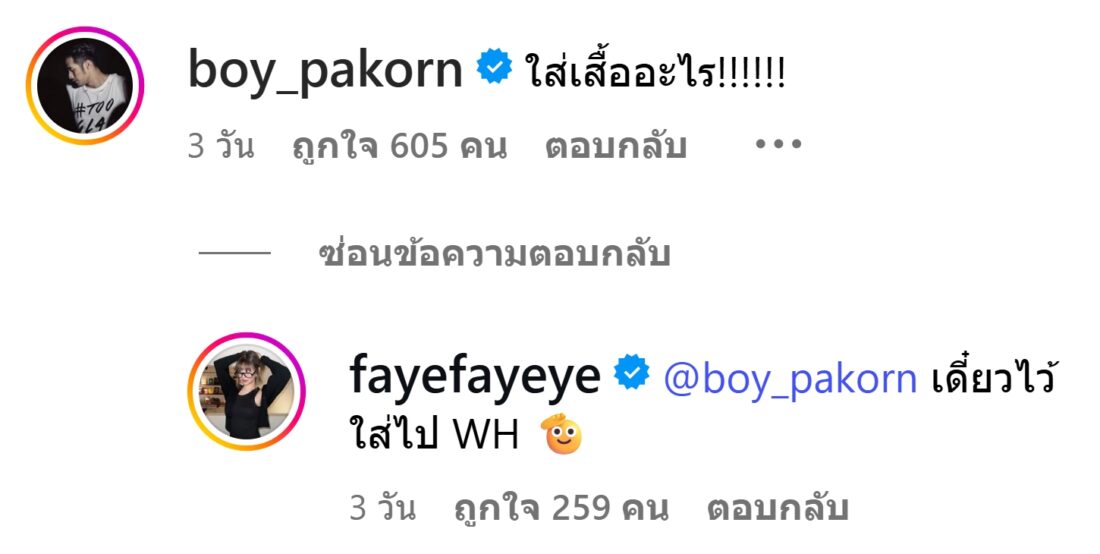Screen dimensions: 1100x554
Task: Reply to fayefayeye's comment via ตอบกลับ
Action: [777, 508]
